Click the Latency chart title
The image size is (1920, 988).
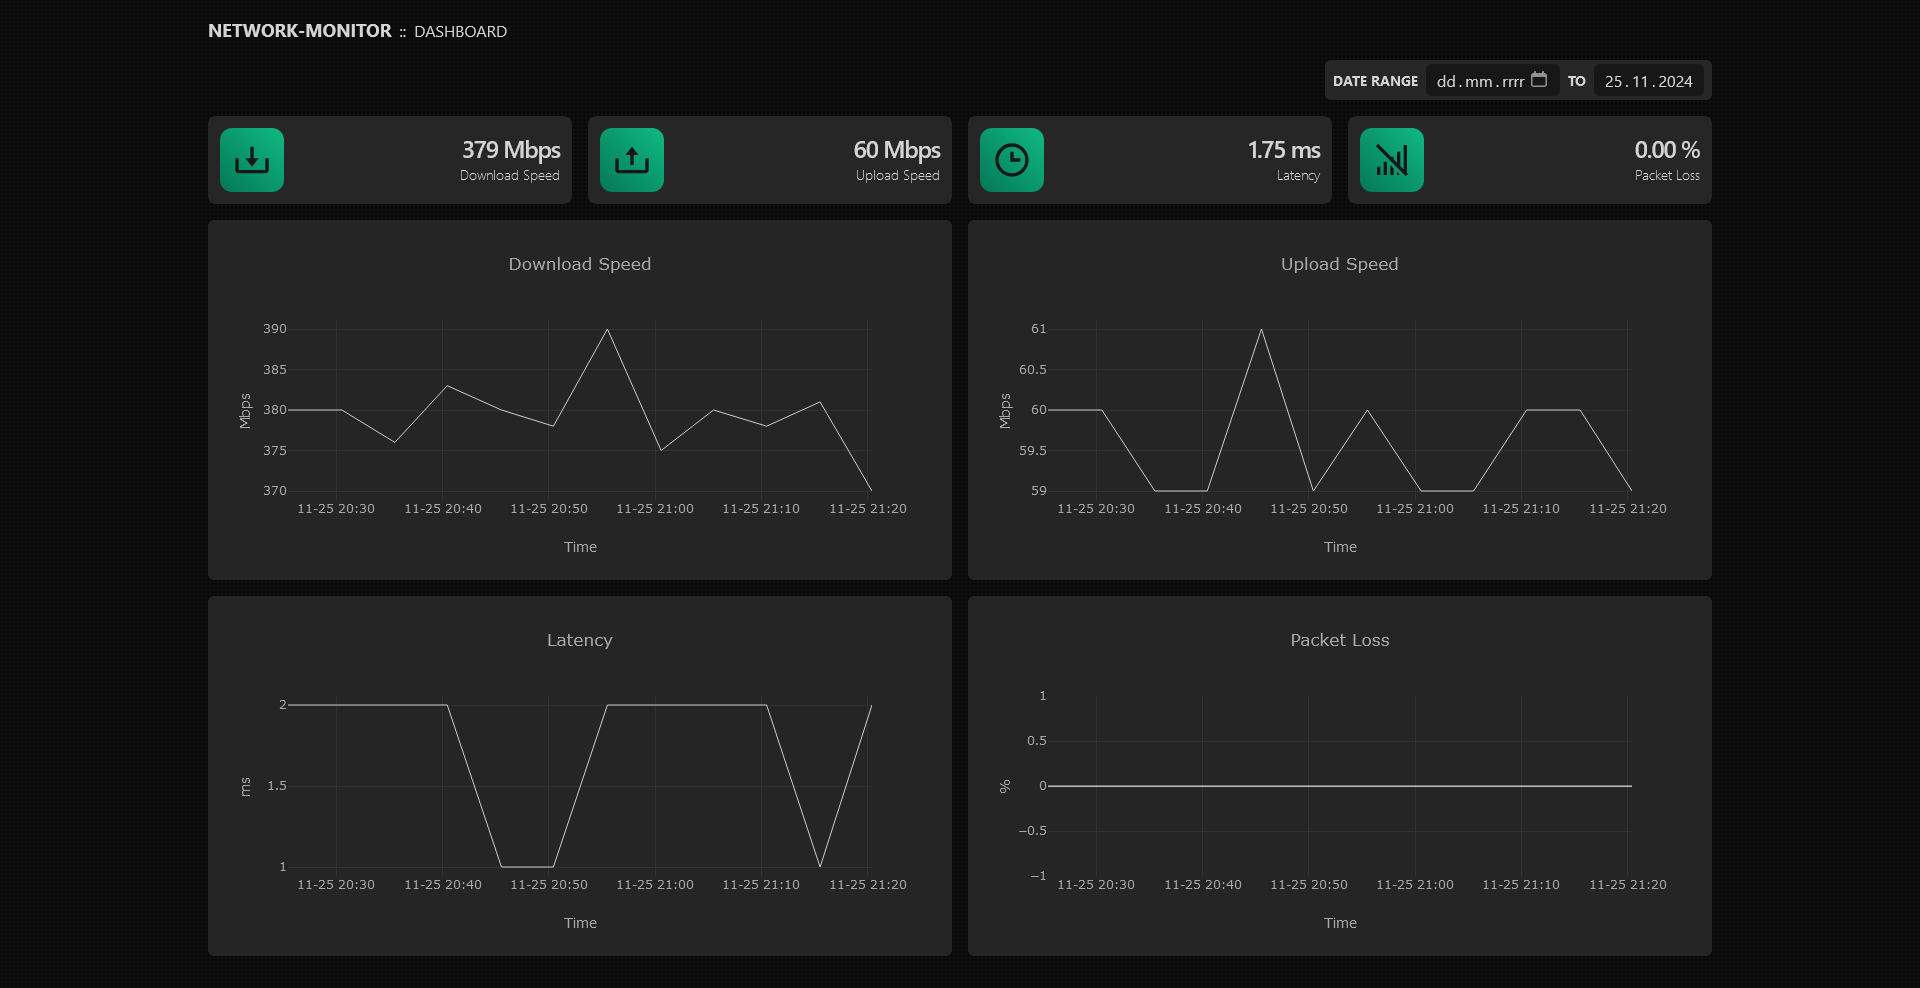580,640
